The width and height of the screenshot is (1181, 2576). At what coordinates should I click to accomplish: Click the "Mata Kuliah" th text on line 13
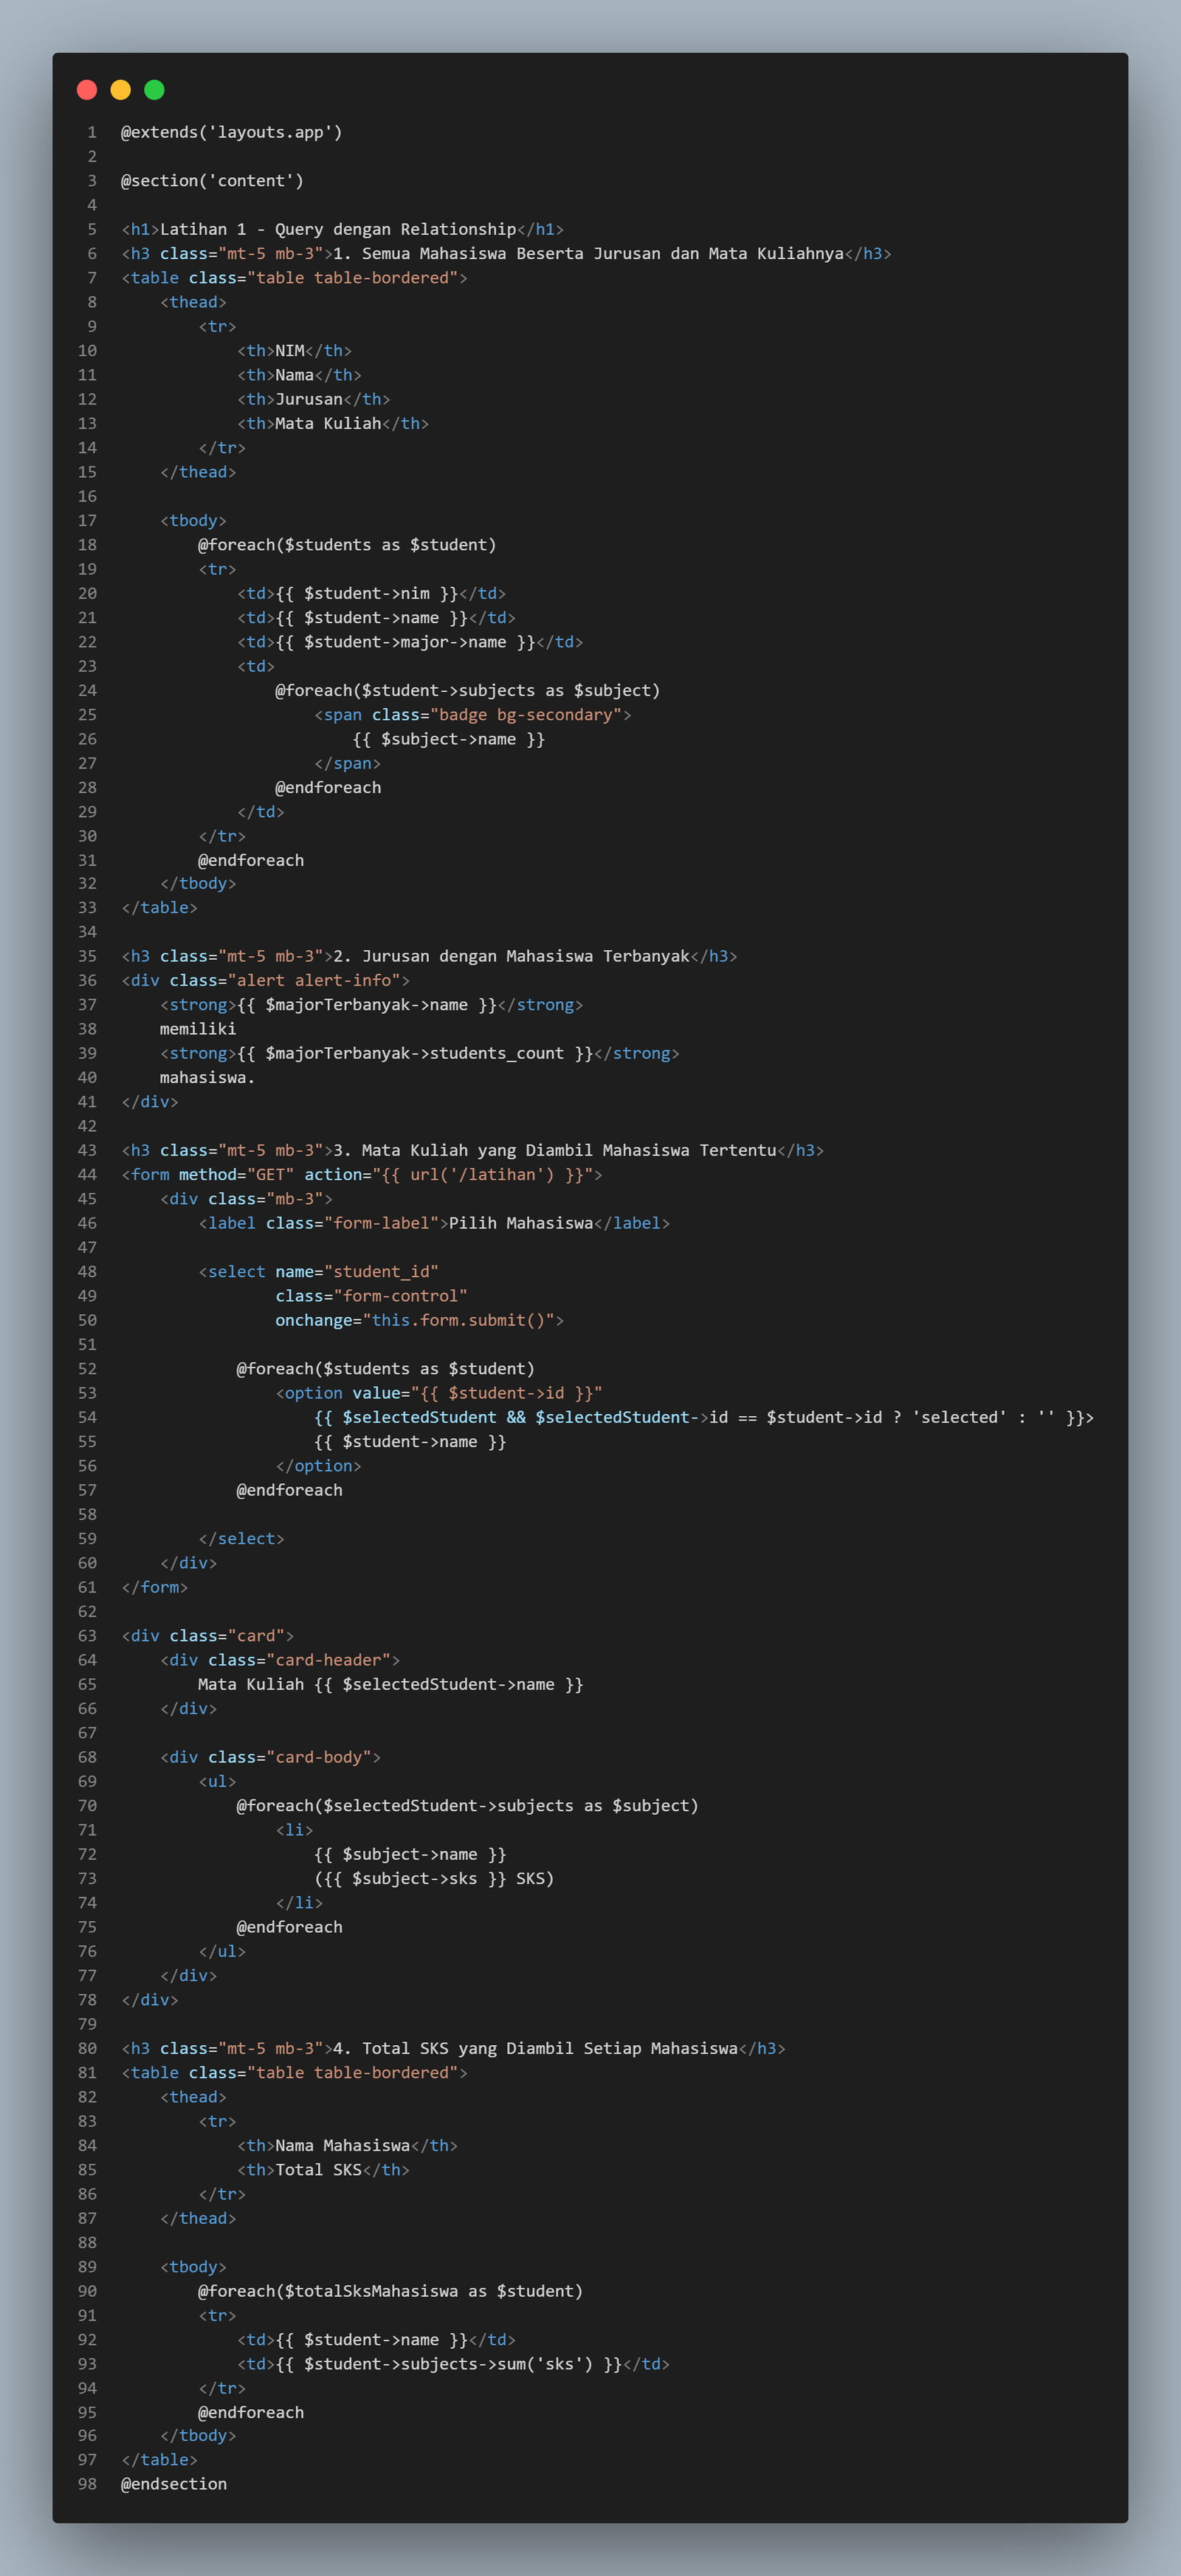(328, 423)
